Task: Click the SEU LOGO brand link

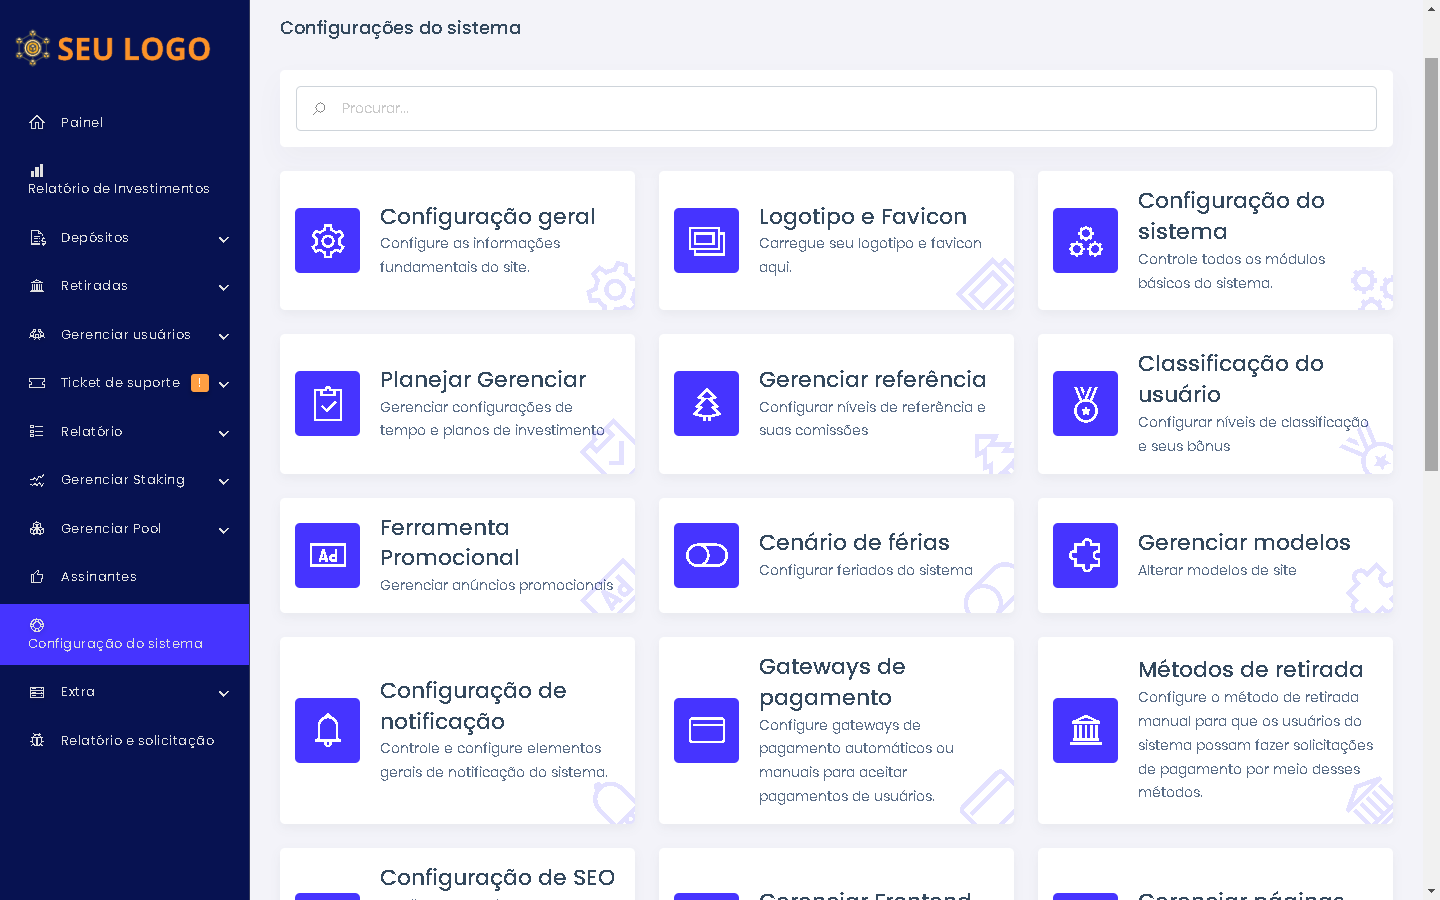Action: point(113,48)
